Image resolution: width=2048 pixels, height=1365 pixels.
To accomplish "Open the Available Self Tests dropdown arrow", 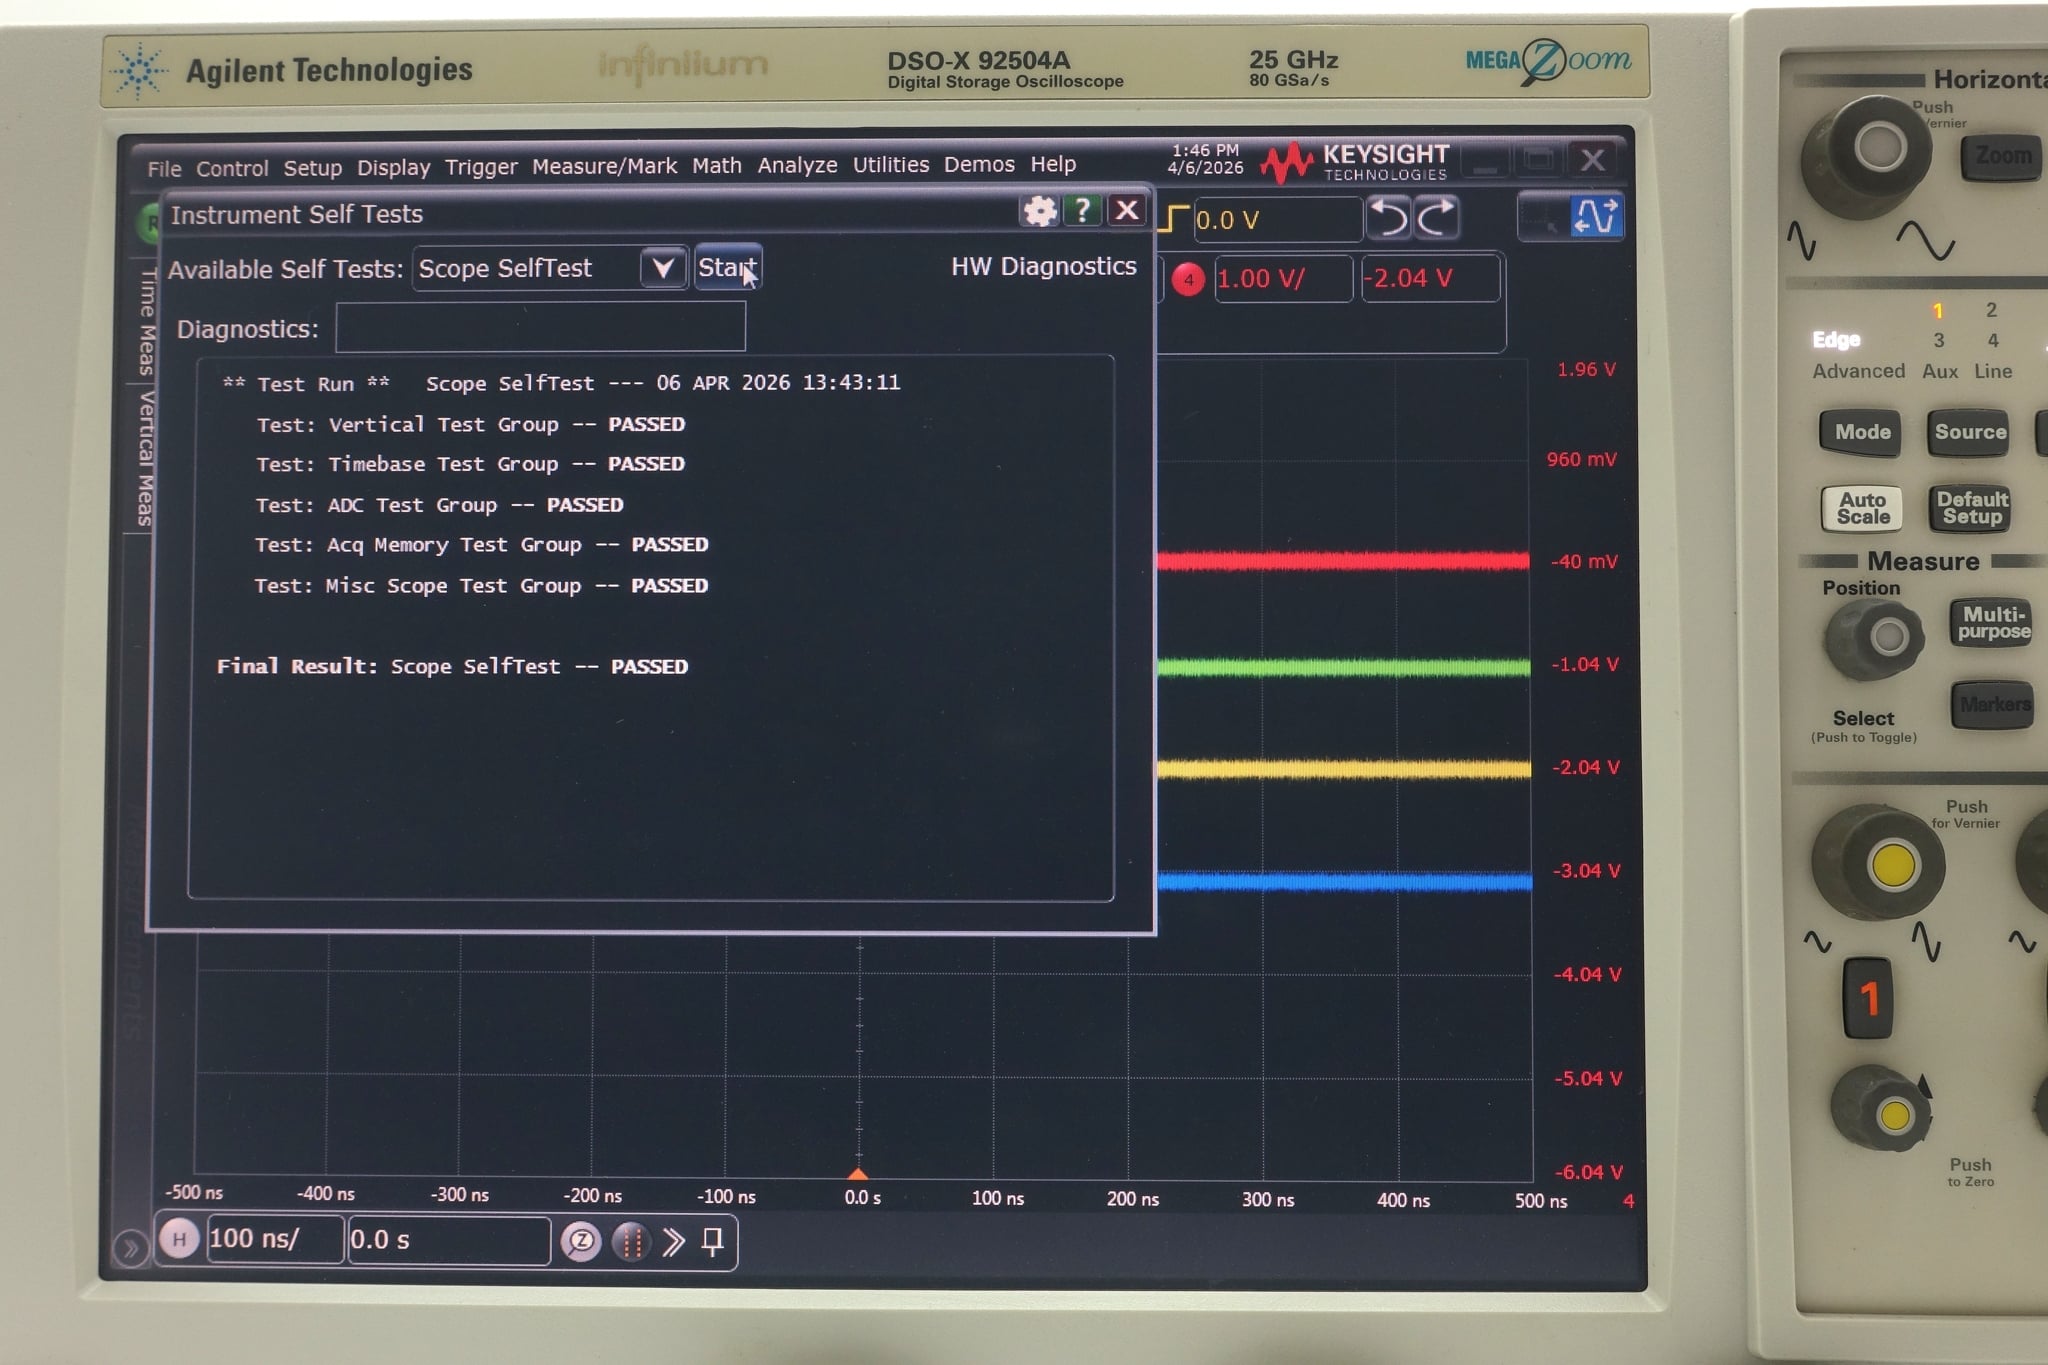I will point(663,268).
